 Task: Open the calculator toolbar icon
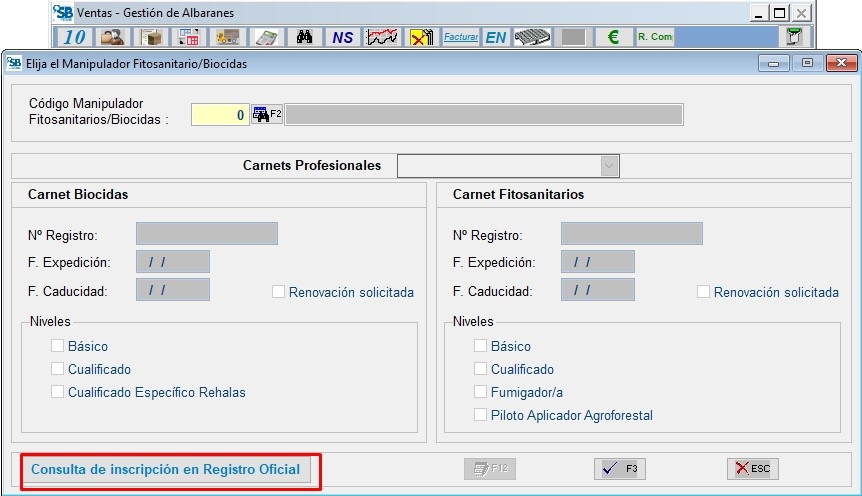266,37
